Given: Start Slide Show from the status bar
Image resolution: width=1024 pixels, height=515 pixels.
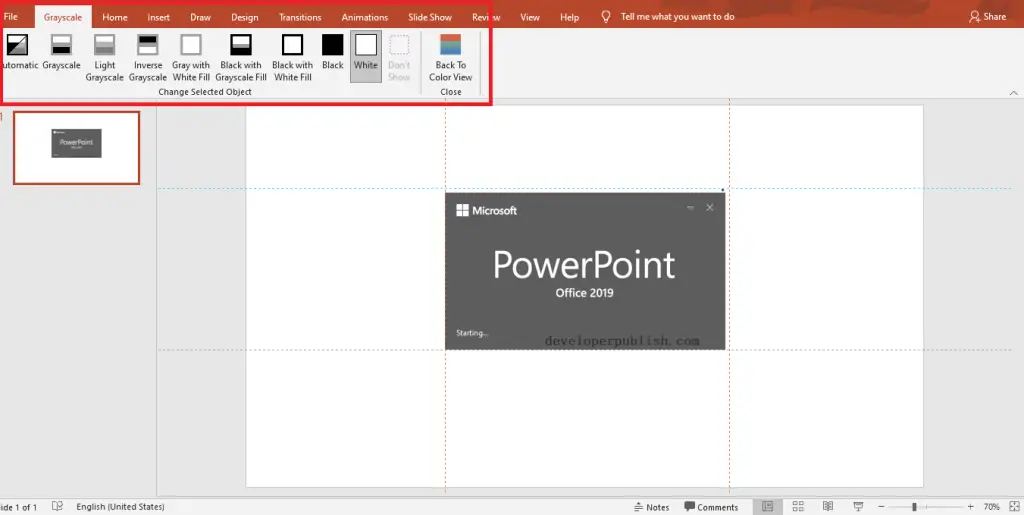Looking at the screenshot, I should click(x=858, y=507).
